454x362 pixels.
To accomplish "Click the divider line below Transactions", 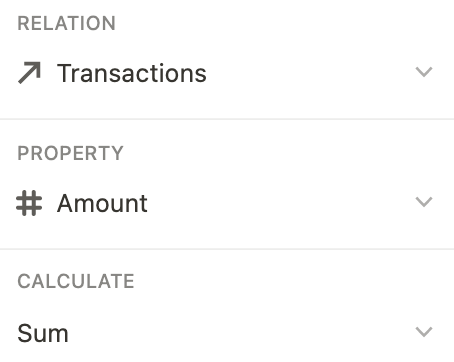I will [x=227, y=119].
